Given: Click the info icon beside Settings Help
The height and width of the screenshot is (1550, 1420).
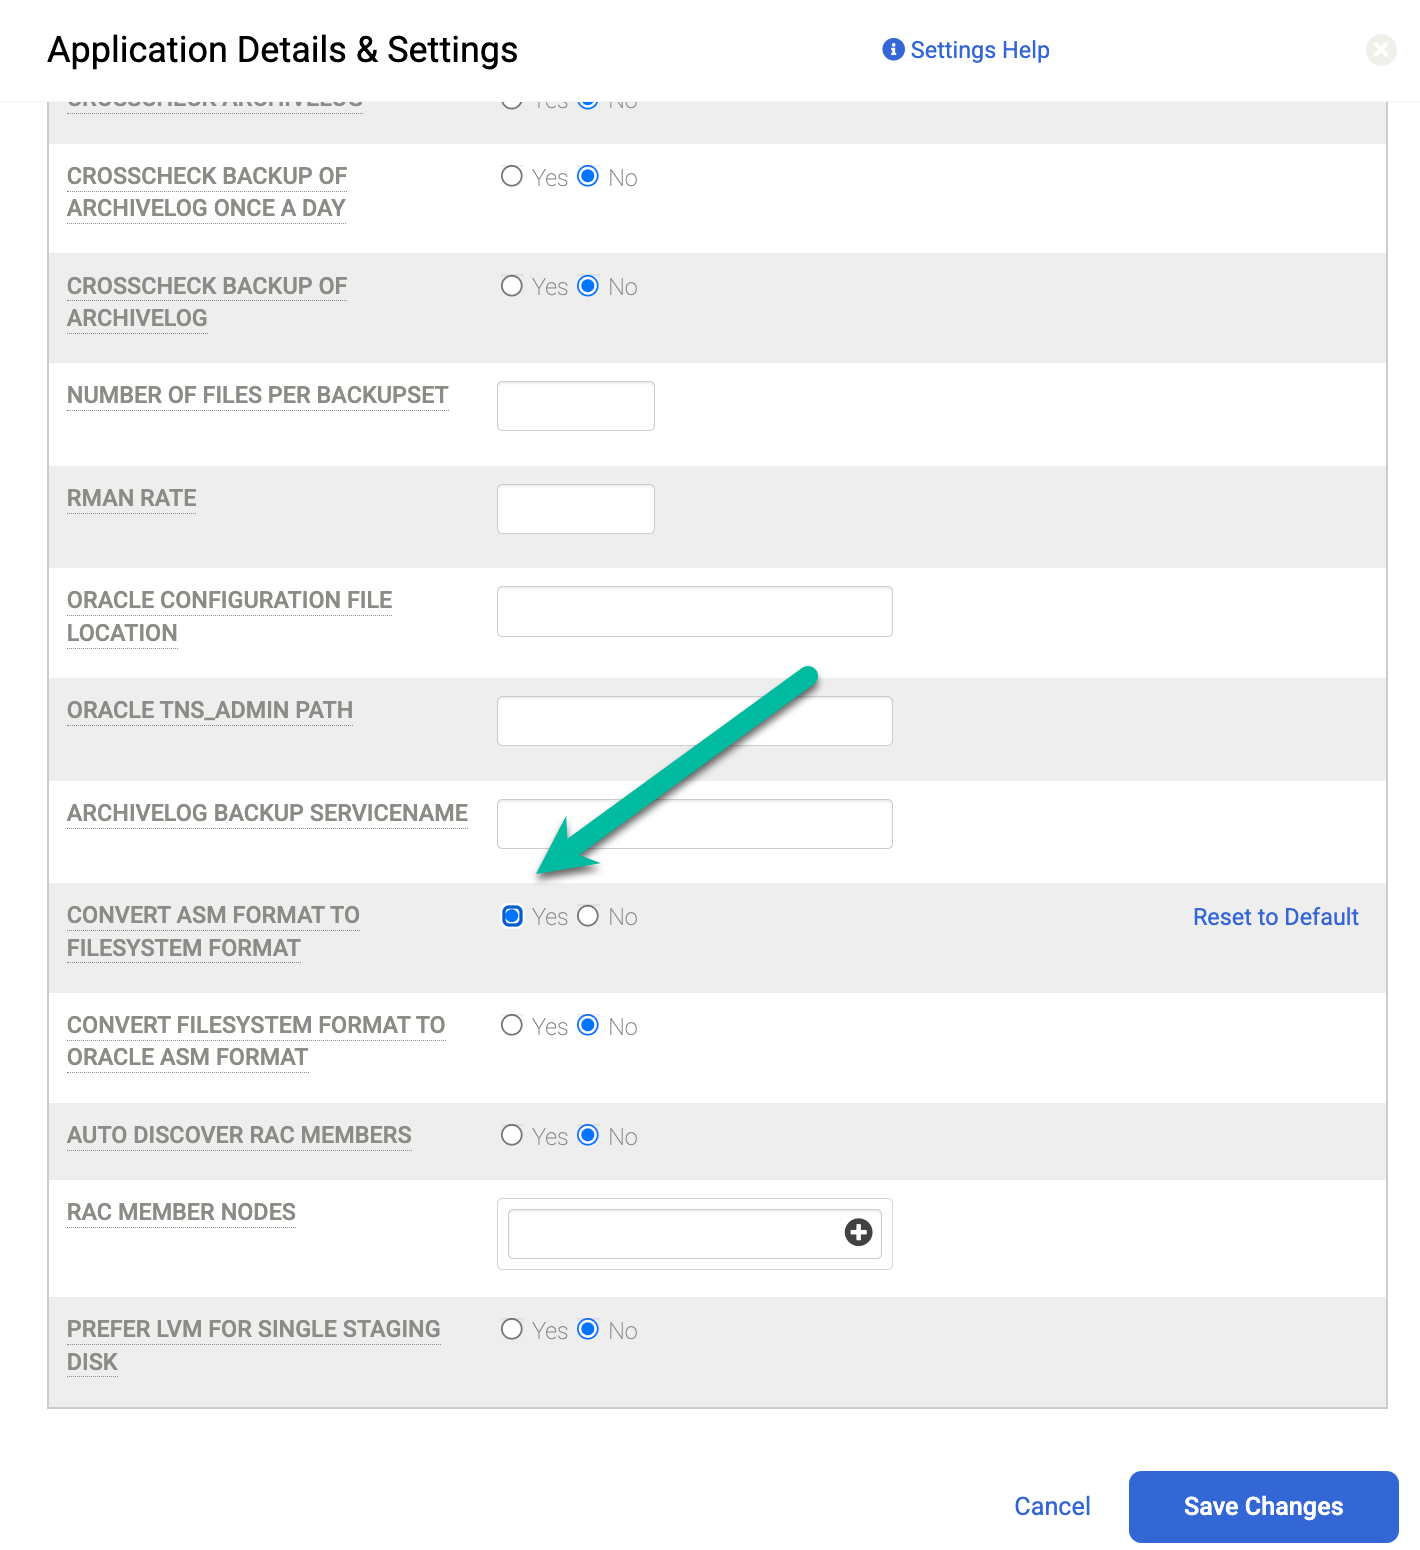Looking at the screenshot, I should tap(892, 49).
